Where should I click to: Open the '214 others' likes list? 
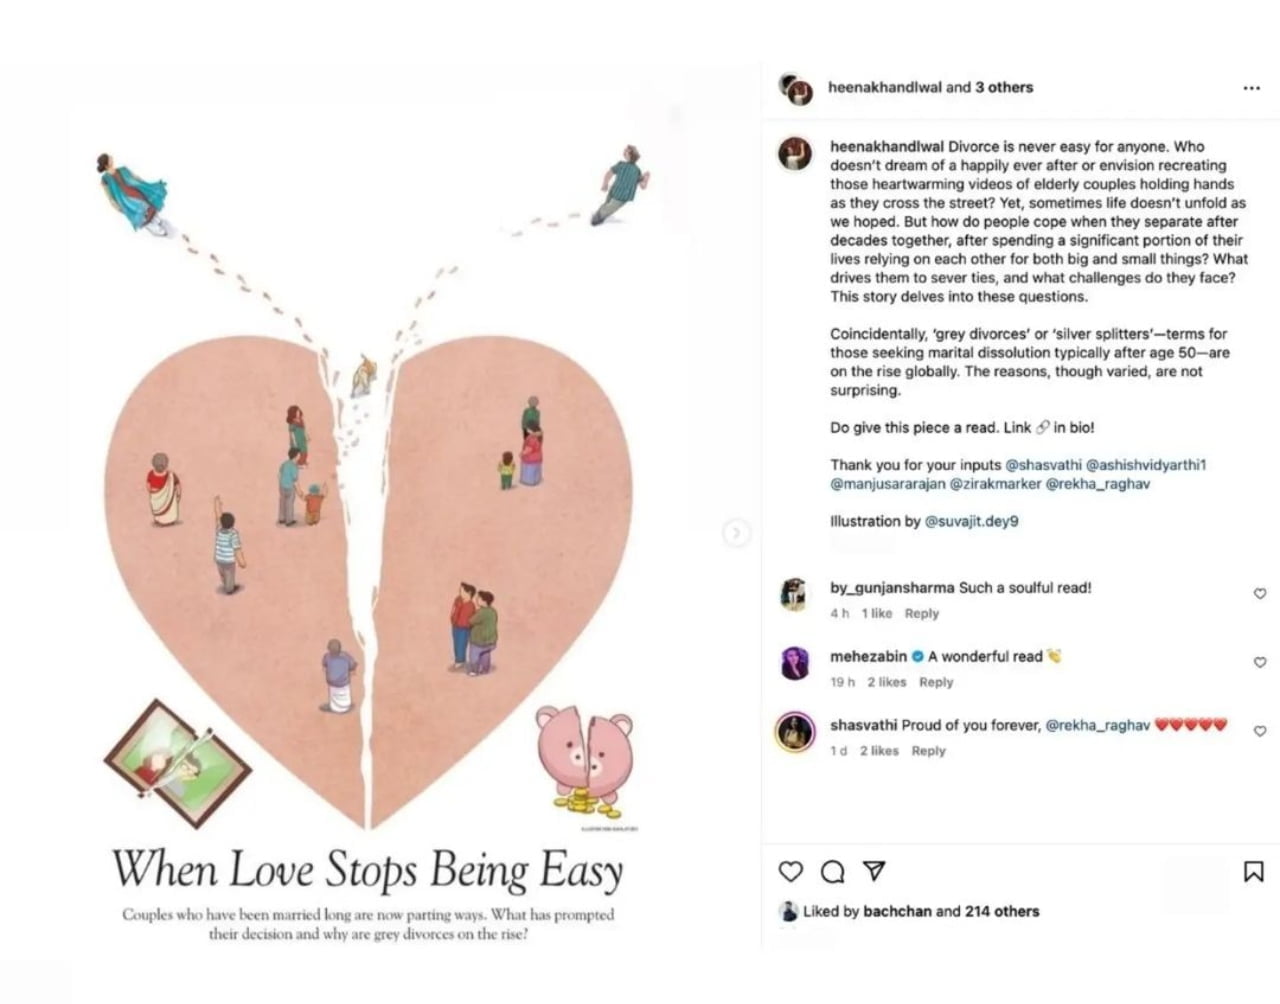coord(1002,911)
